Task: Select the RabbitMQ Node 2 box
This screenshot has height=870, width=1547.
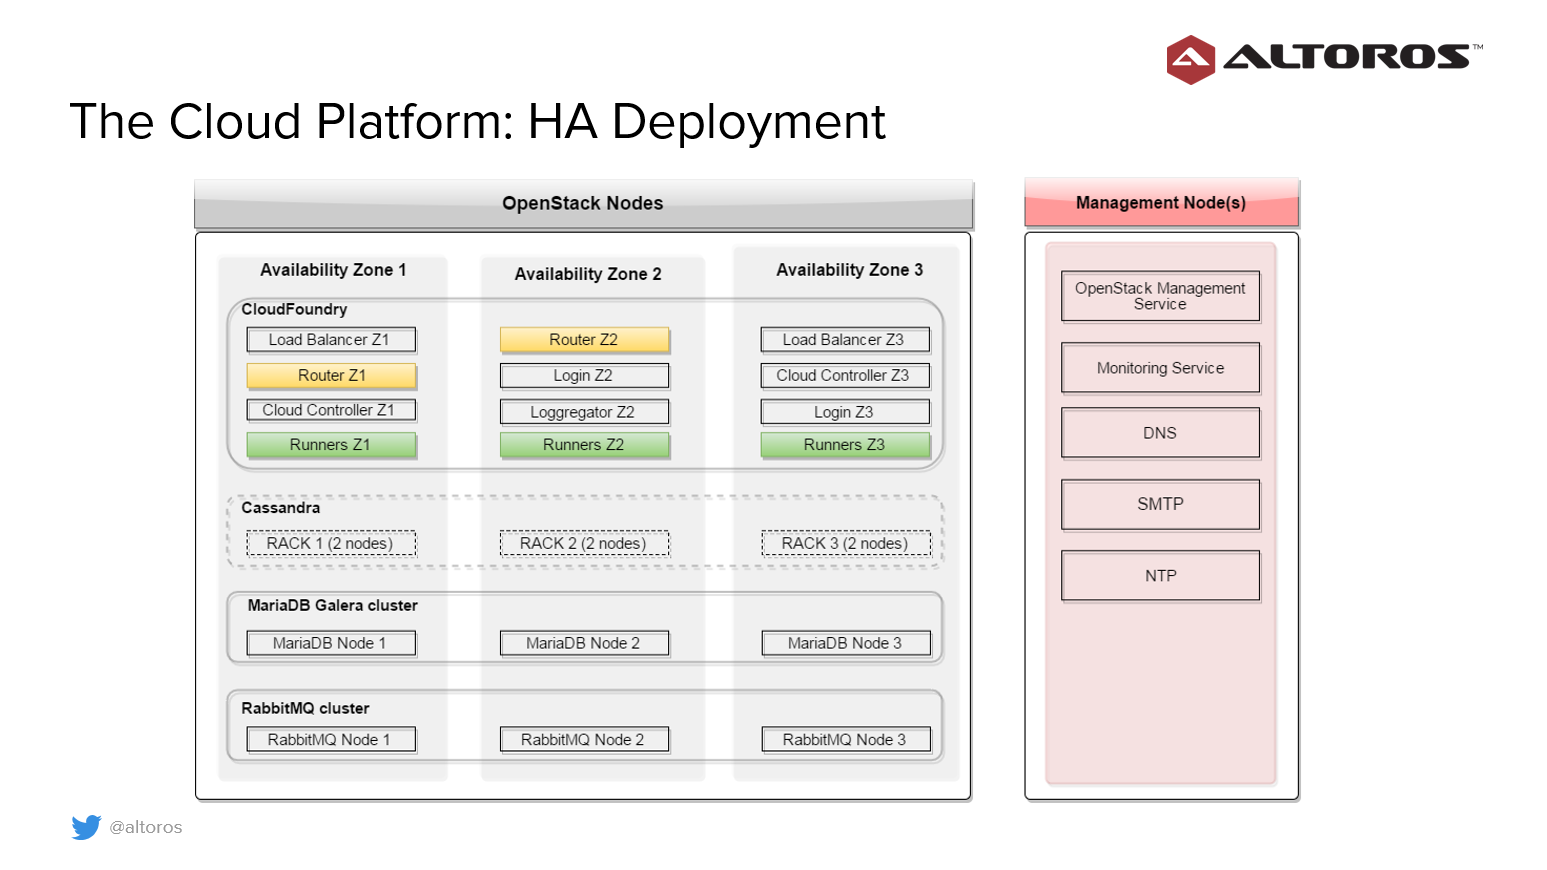Action: pyautogui.click(x=584, y=740)
